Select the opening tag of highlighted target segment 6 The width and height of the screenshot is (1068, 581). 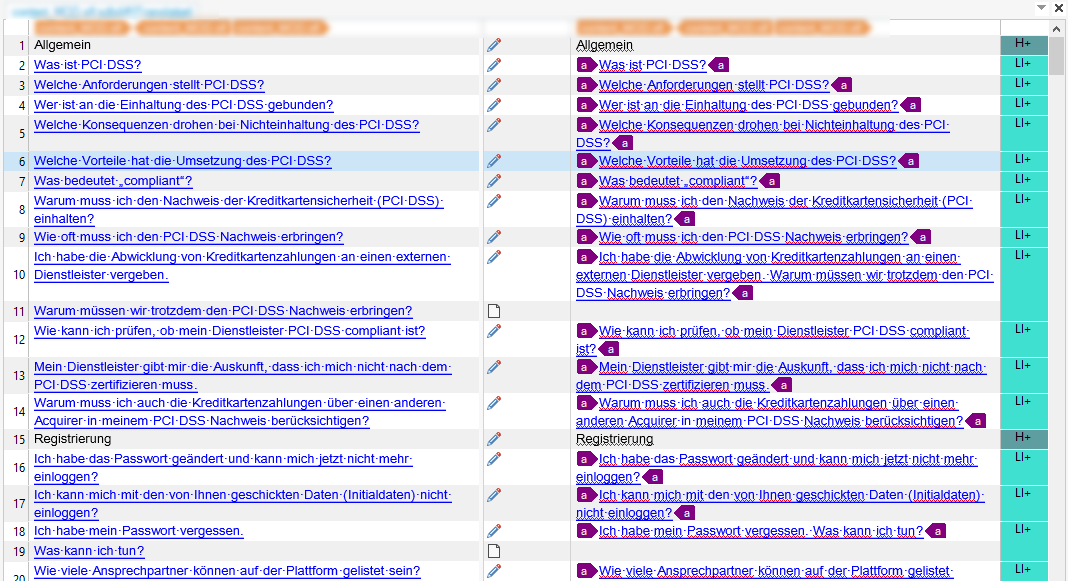click(585, 161)
